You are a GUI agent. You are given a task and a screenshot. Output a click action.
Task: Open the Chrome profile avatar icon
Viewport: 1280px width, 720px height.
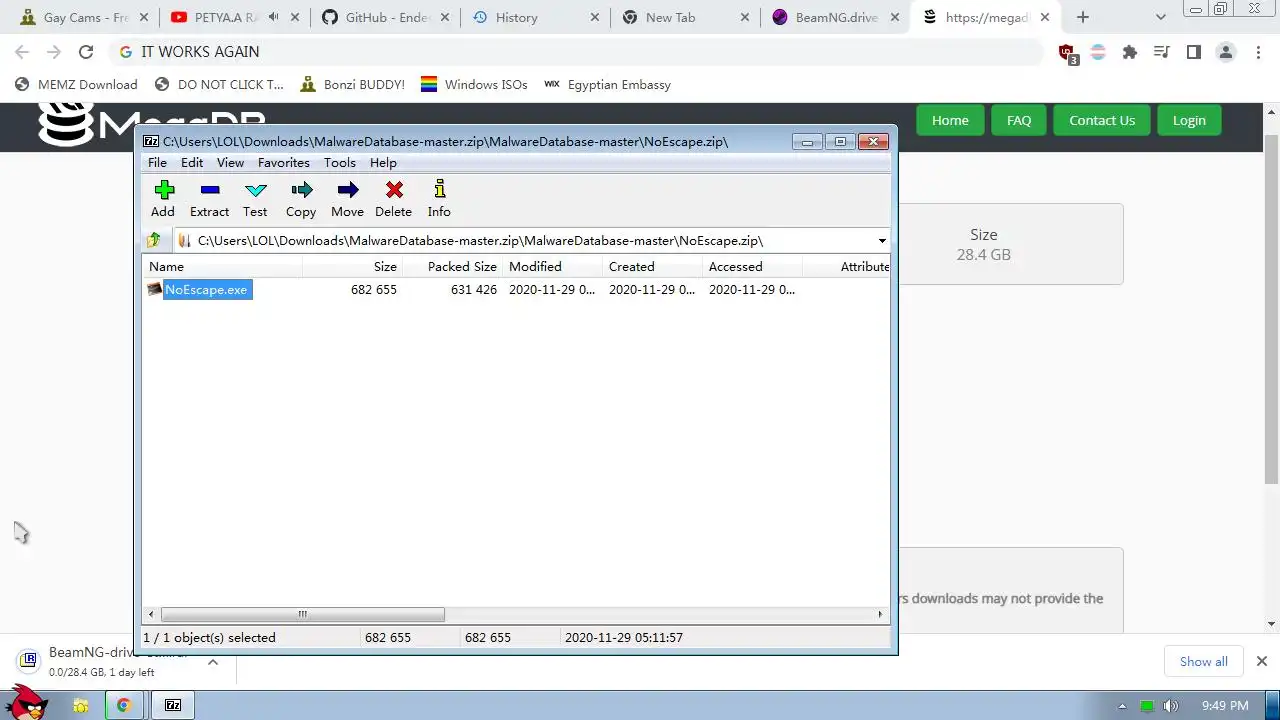click(x=1225, y=52)
